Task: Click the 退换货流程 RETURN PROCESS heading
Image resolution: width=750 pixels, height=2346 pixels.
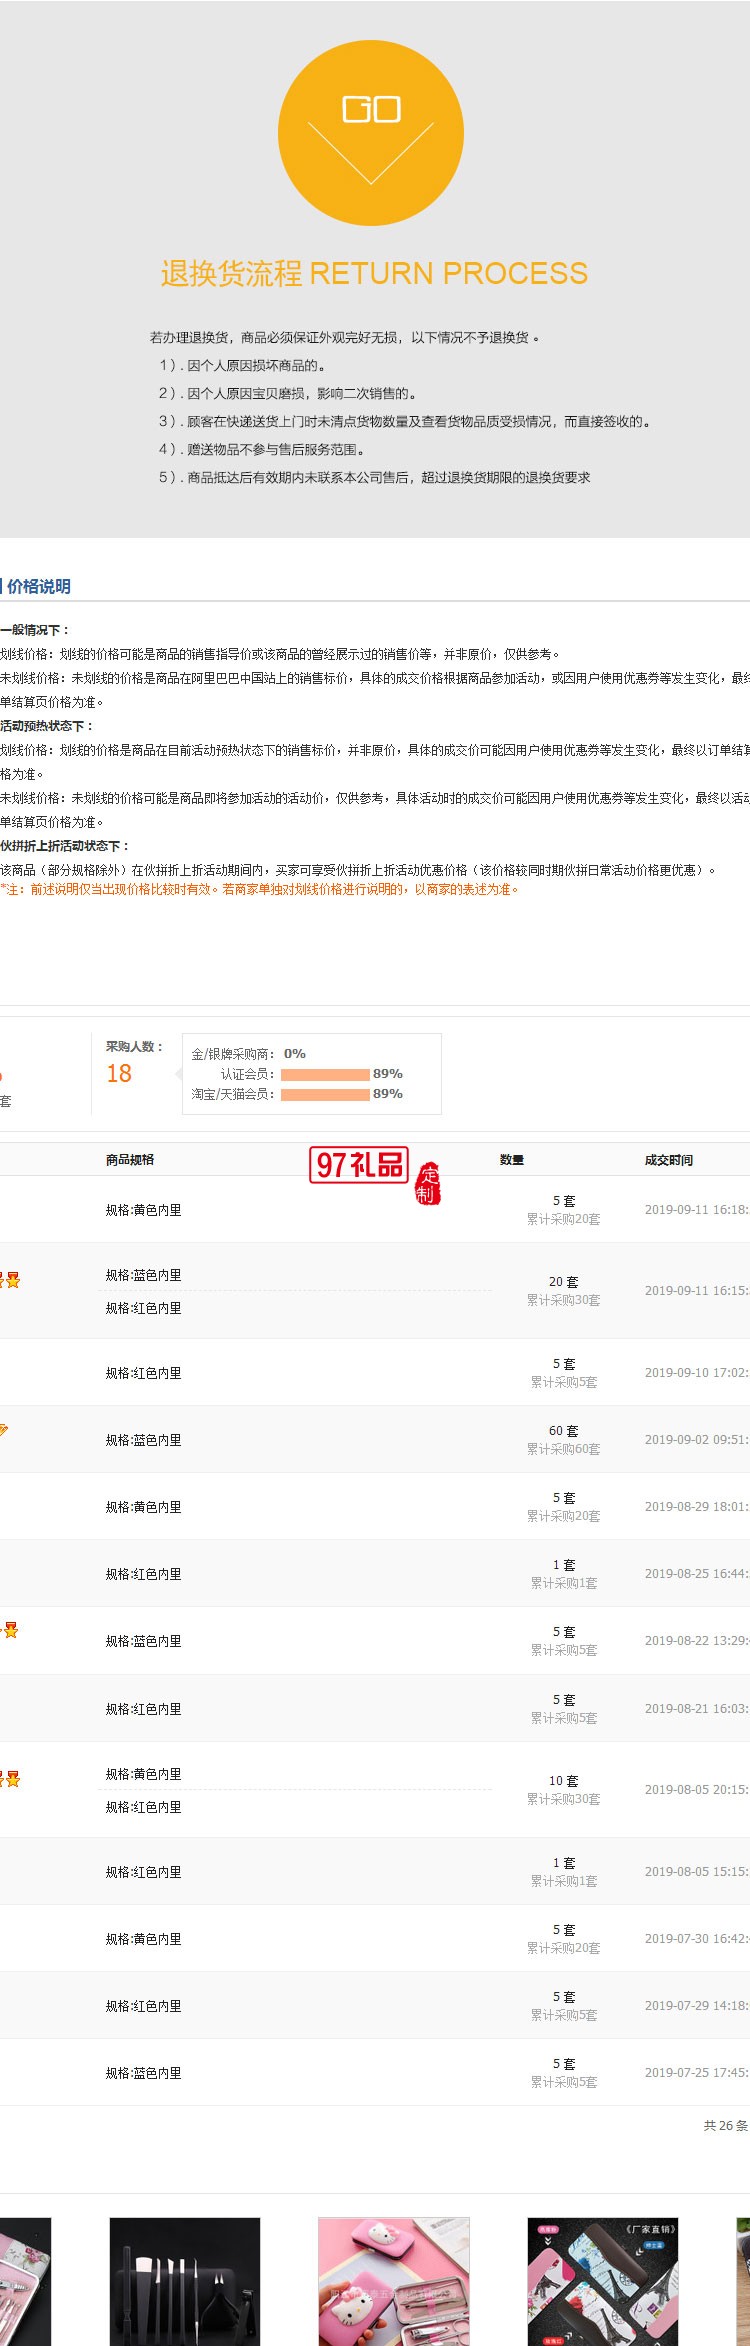Action: (374, 273)
